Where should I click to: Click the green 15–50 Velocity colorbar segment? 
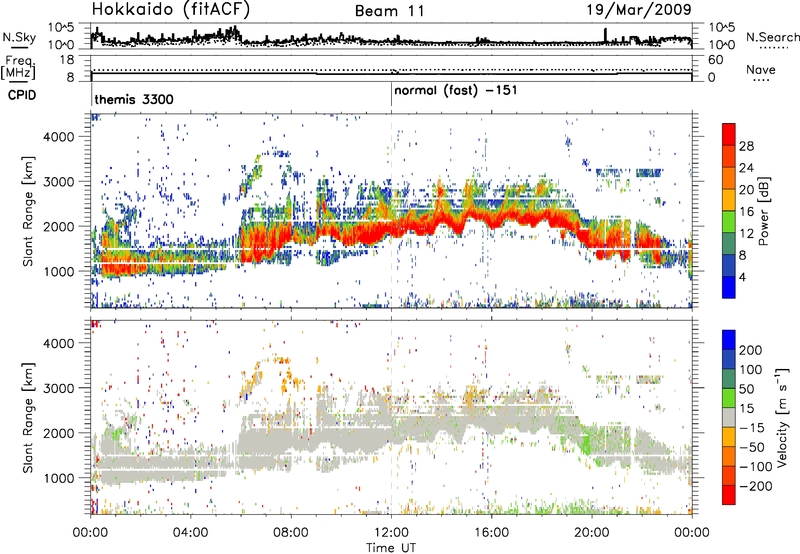coord(729,398)
